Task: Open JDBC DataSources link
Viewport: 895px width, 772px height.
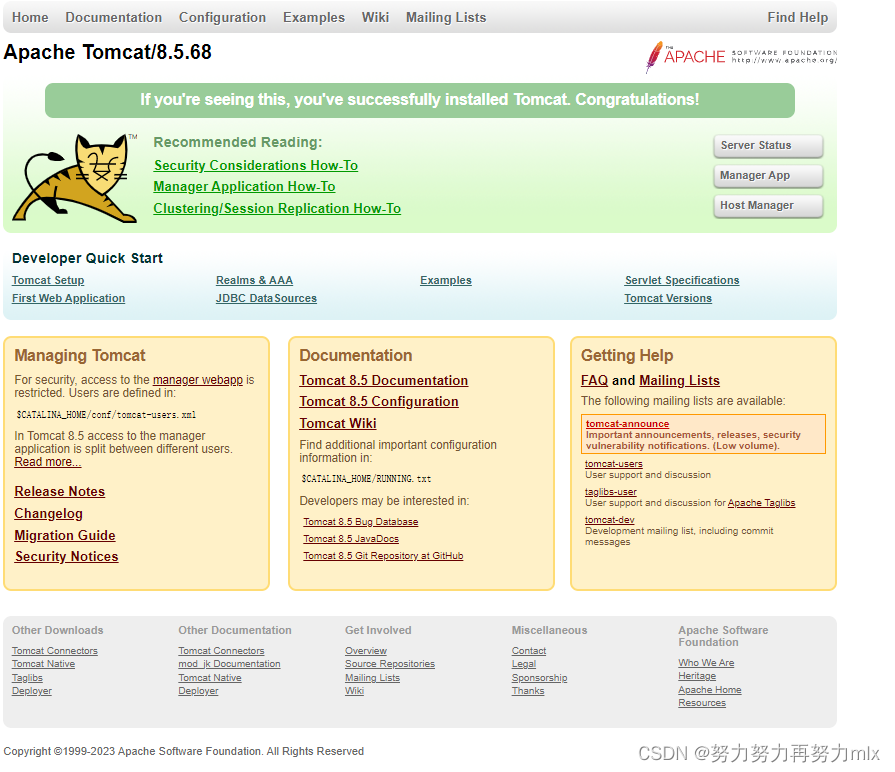Action: (x=267, y=298)
